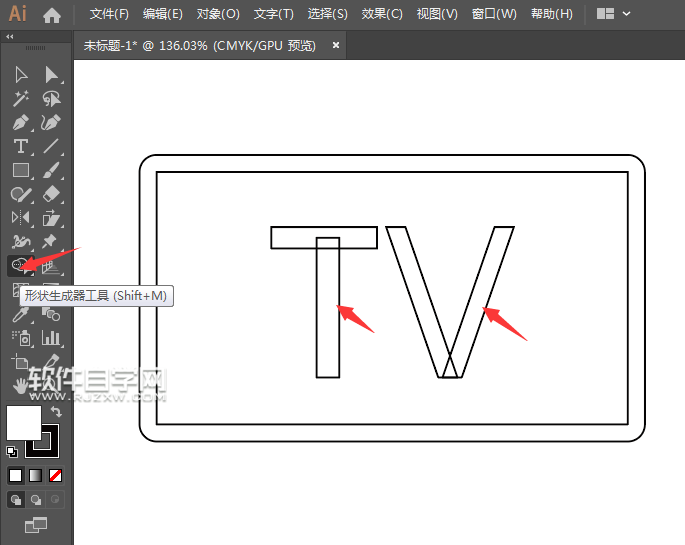The width and height of the screenshot is (685, 545).
Task: Open the 窗口(W) menu
Action: click(x=494, y=14)
